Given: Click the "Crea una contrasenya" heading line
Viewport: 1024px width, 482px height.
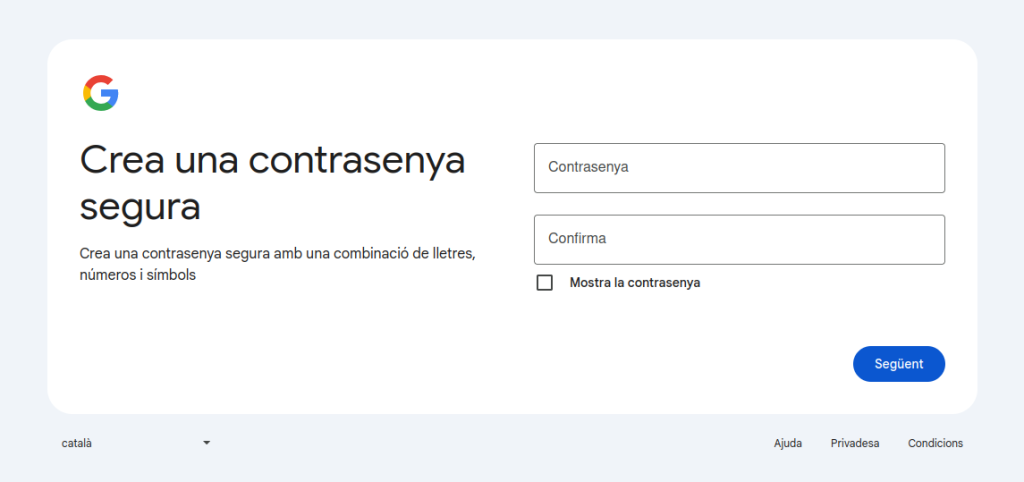Looking at the screenshot, I should [x=272, y=160].
